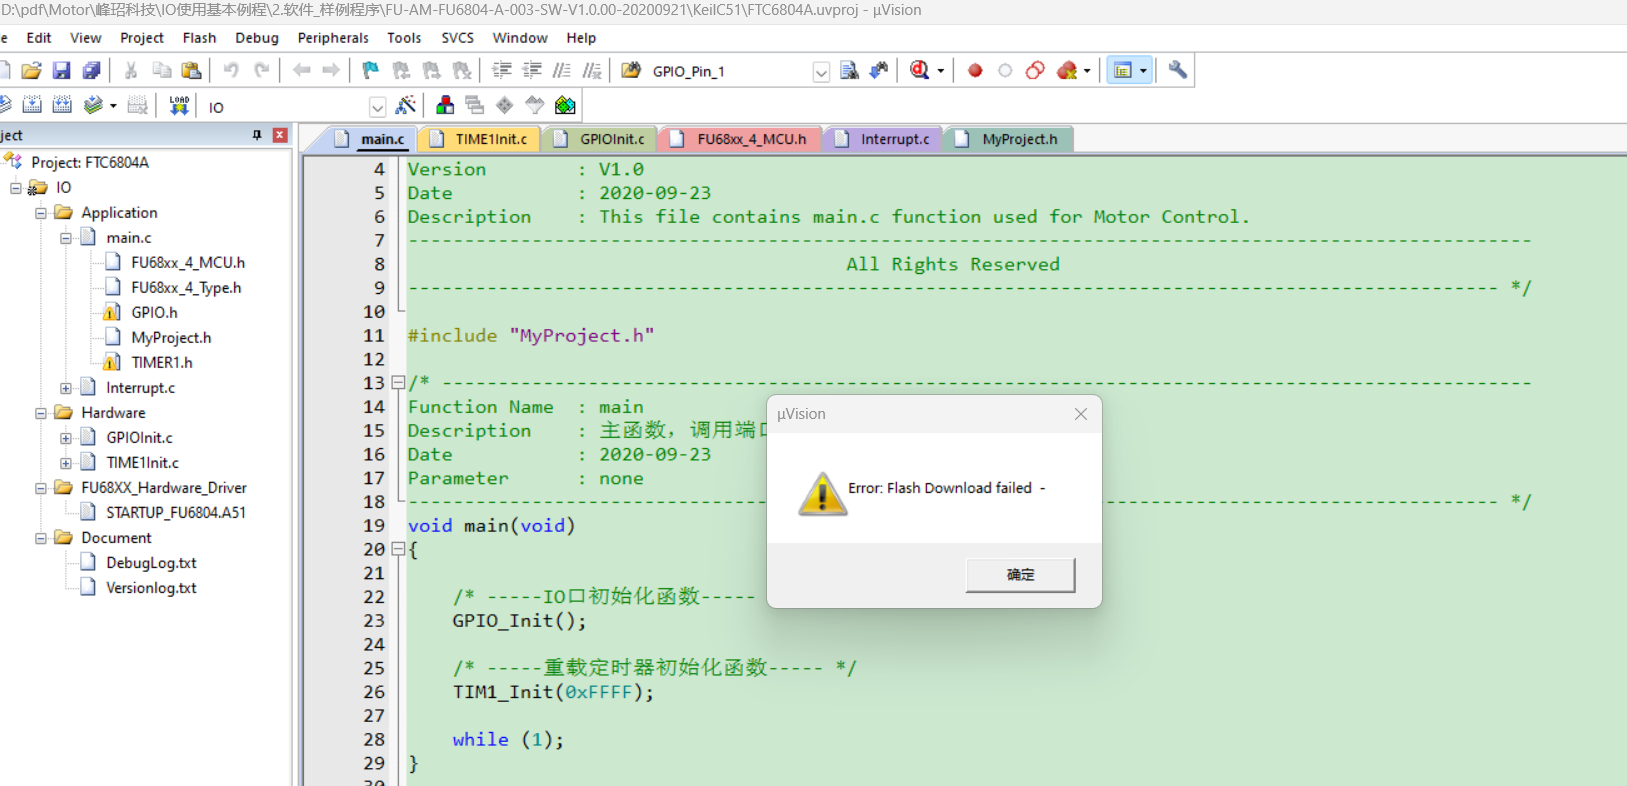Screen dimensions: 1627x786
Task: Close the Project panel with red X
Action: point(280,135)
